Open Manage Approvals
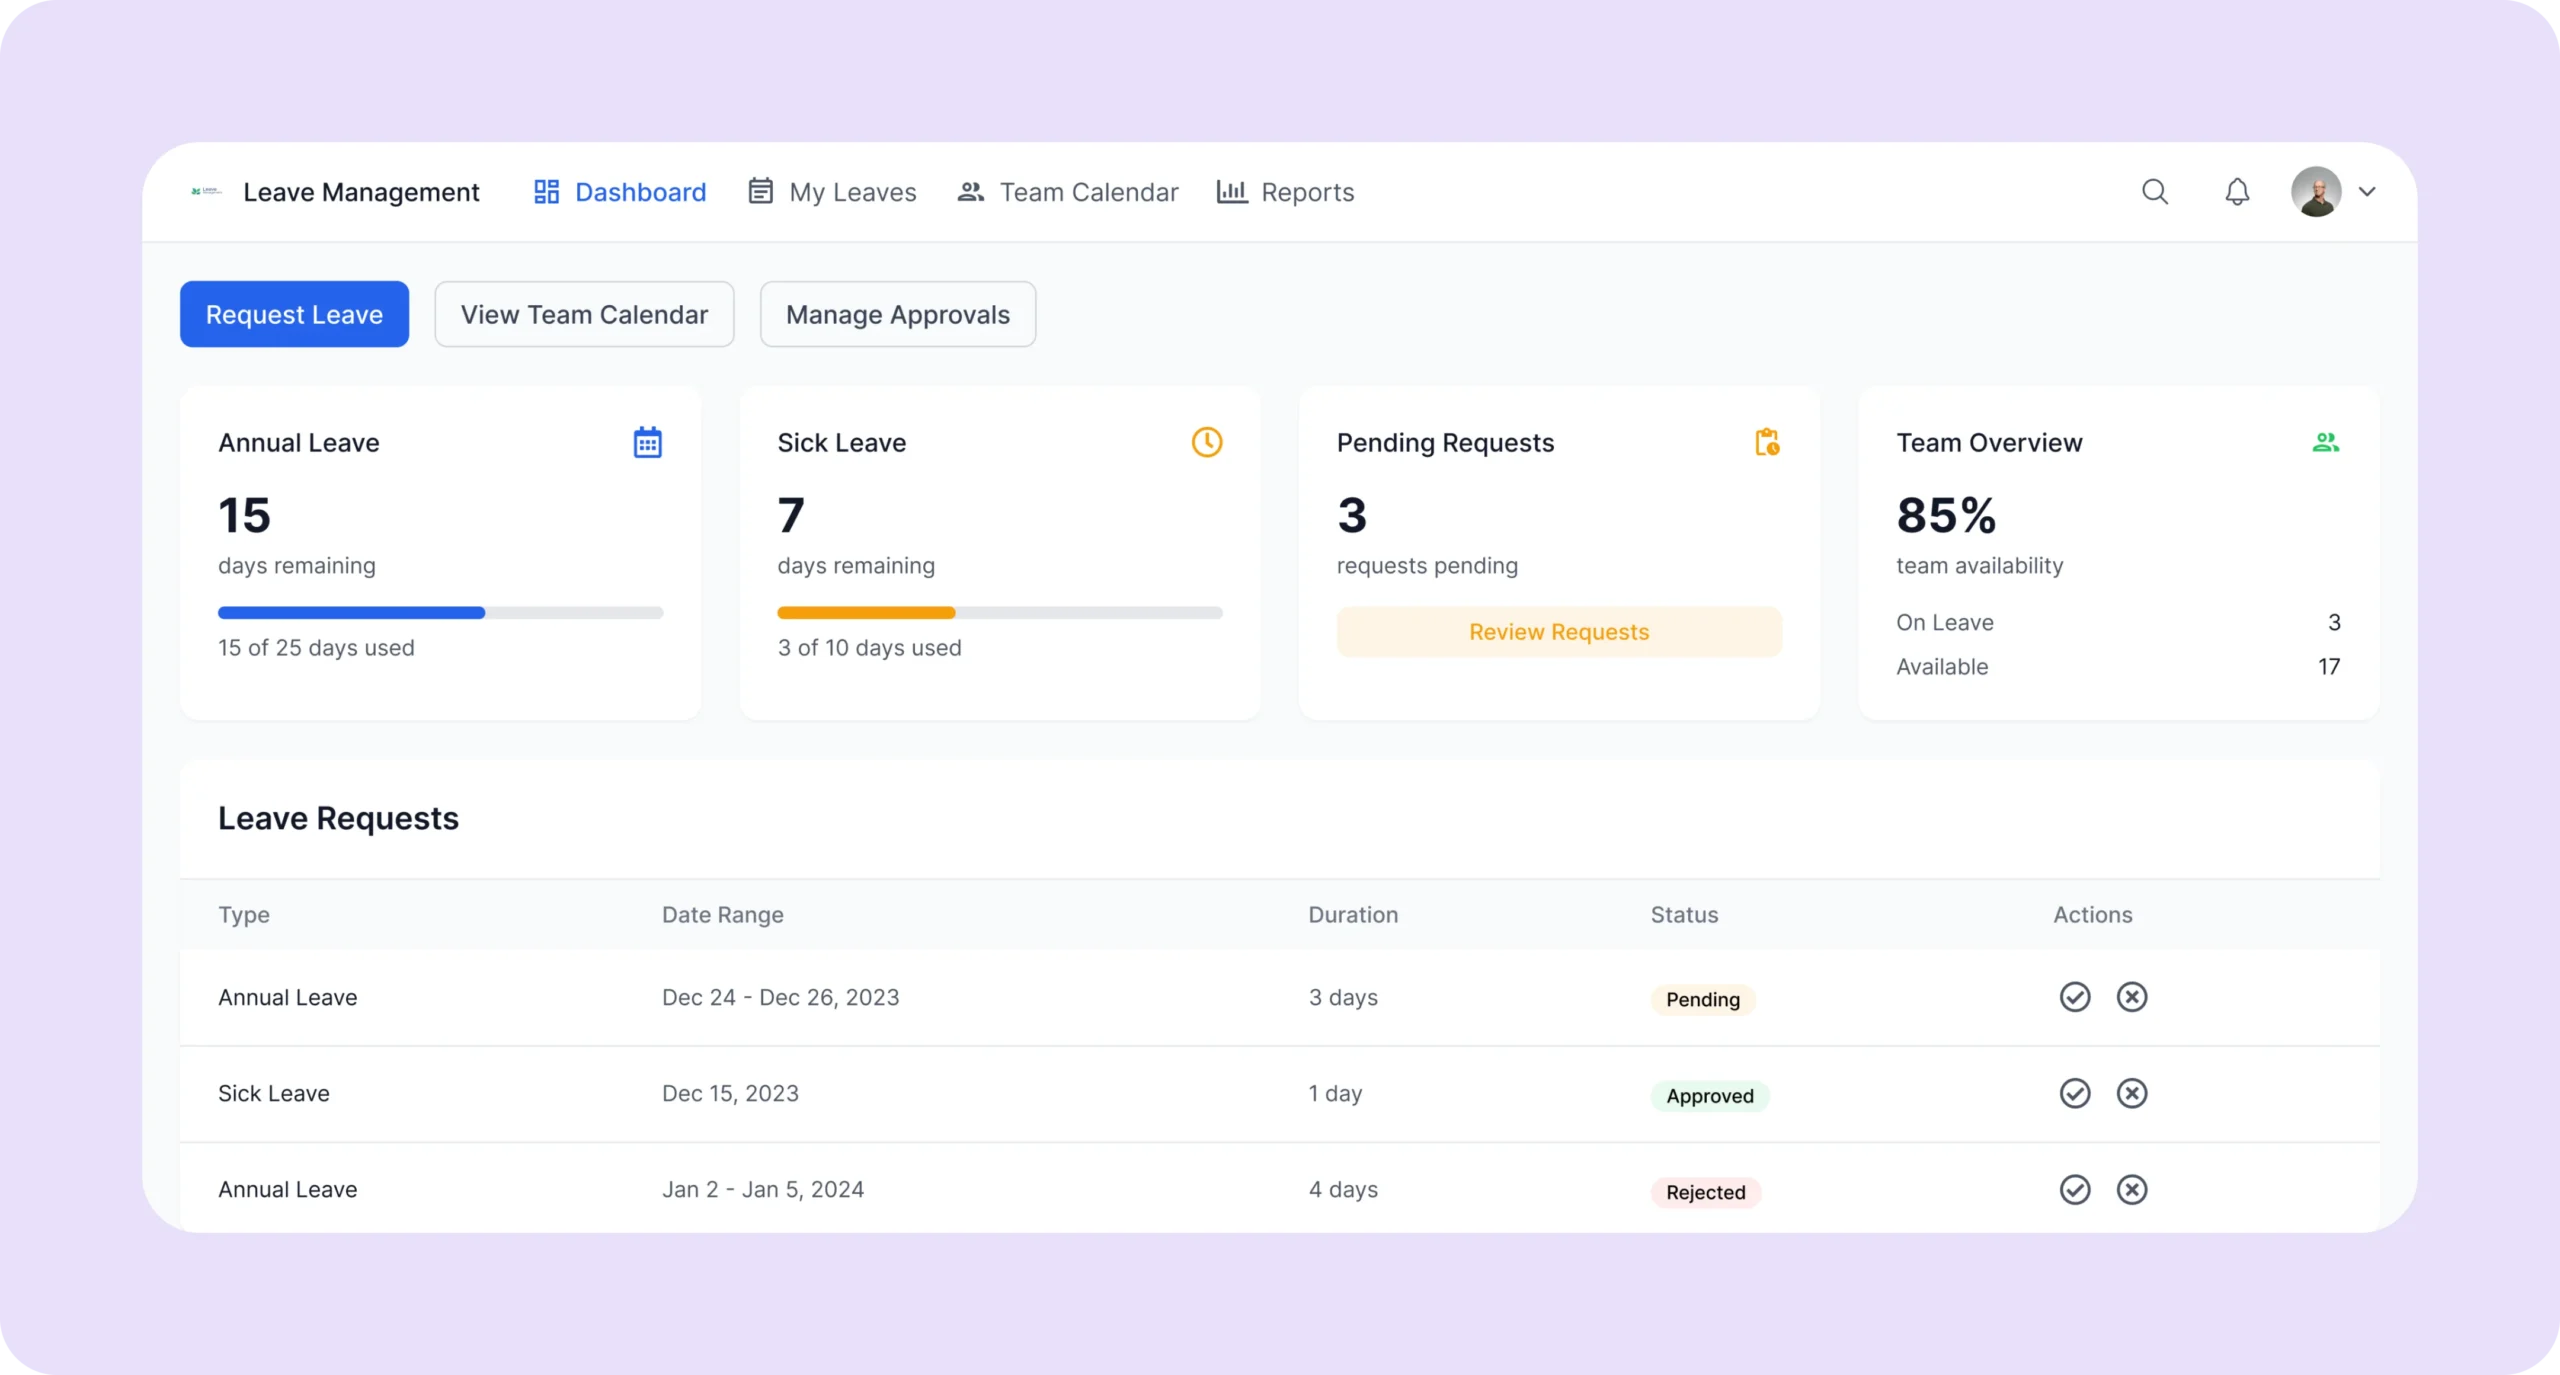This screenshot has height=1375, width=2560. 897,314
